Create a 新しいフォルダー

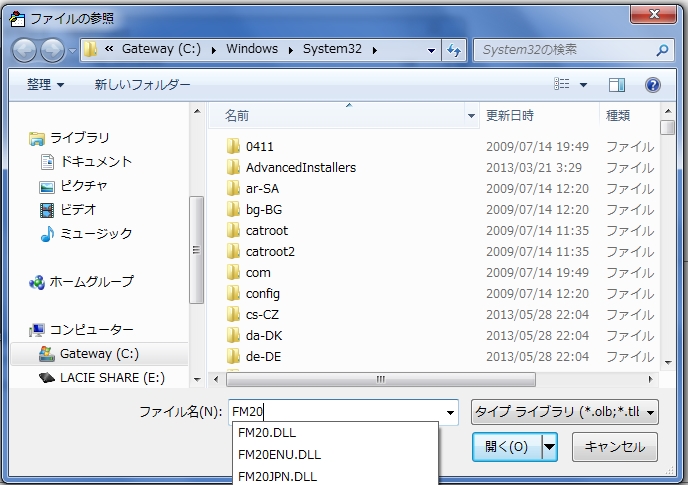click(x=142, y=84)
